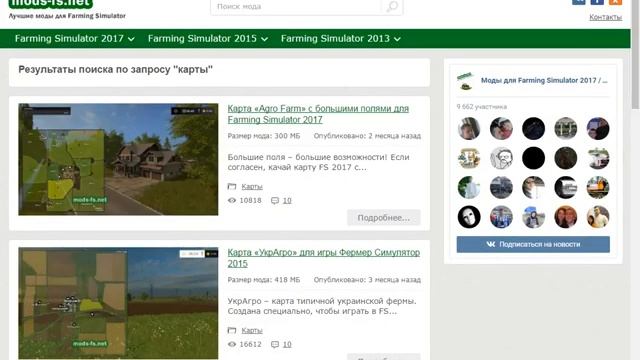640x360 pixels.
Task: Click the search magnifier icon
Action: [x=392, y=6]
